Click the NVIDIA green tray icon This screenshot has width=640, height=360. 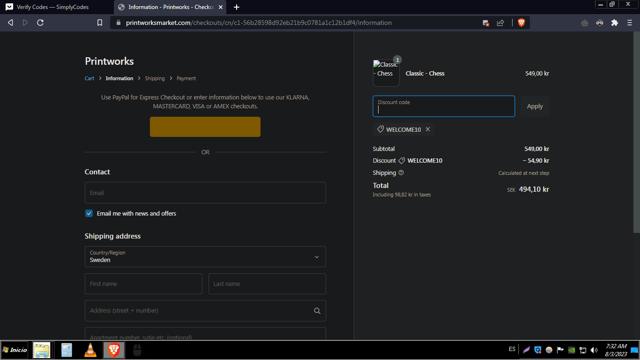point(571,350)
